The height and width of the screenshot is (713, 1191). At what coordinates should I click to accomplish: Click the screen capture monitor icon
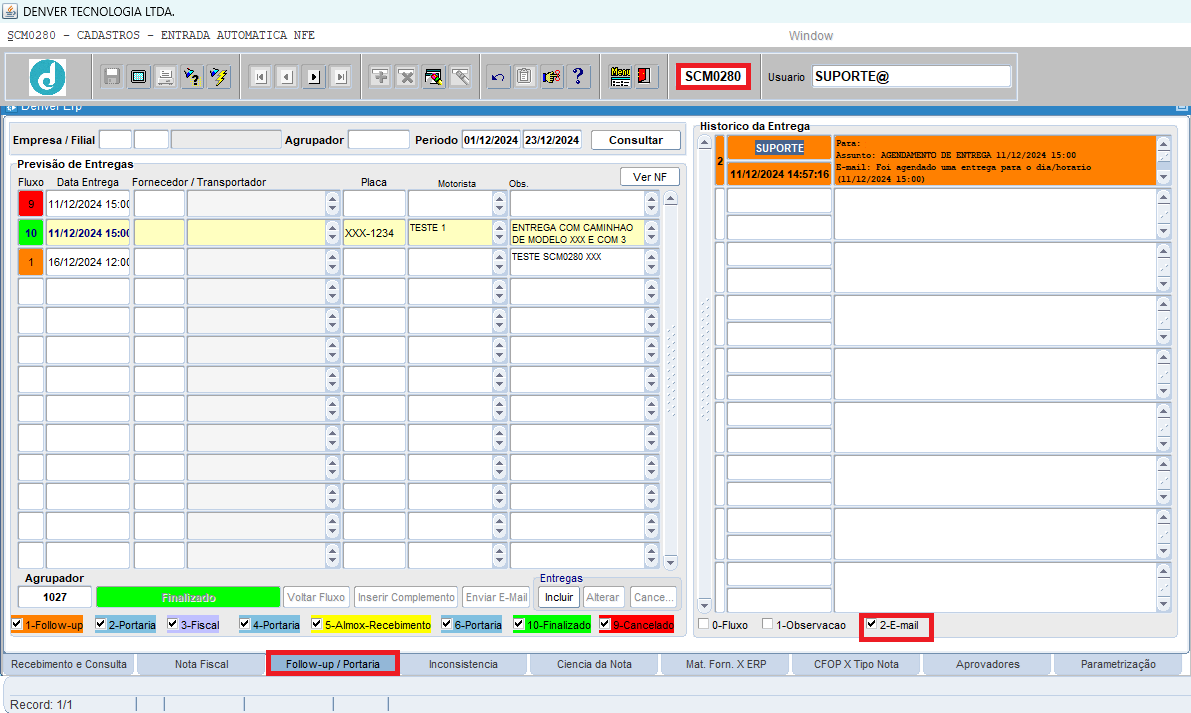139,77
